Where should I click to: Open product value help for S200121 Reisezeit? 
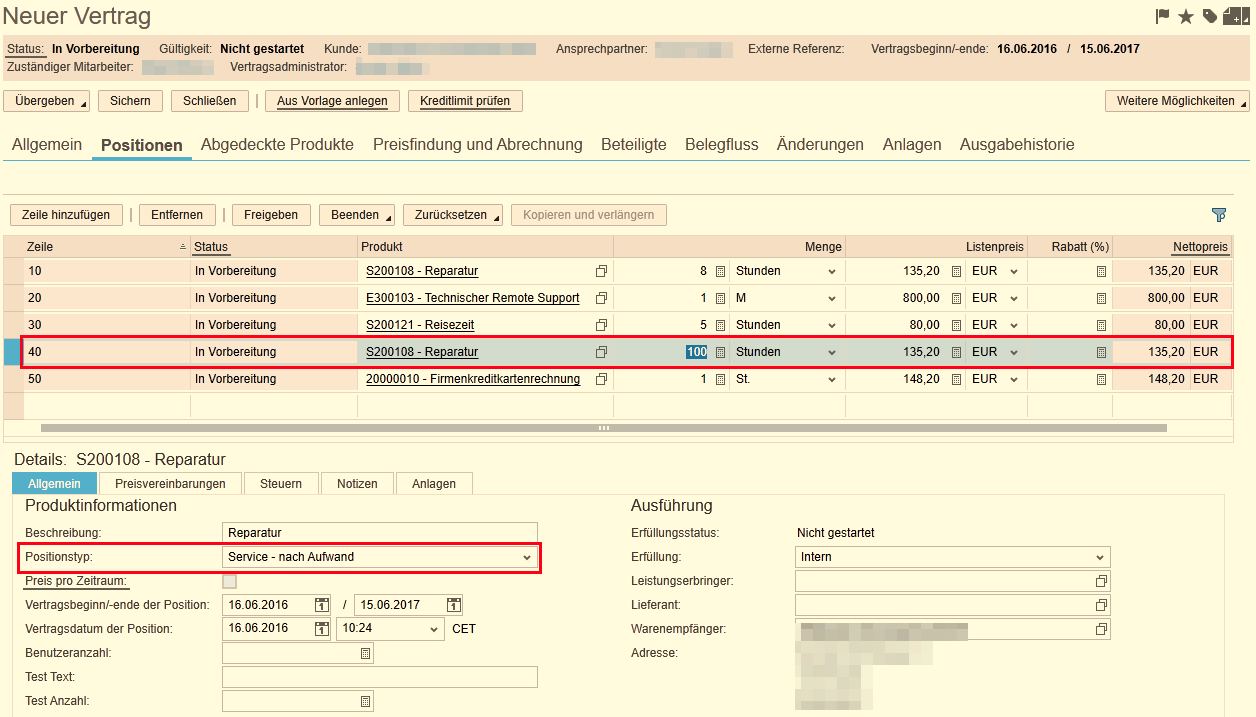click(601, 325)
